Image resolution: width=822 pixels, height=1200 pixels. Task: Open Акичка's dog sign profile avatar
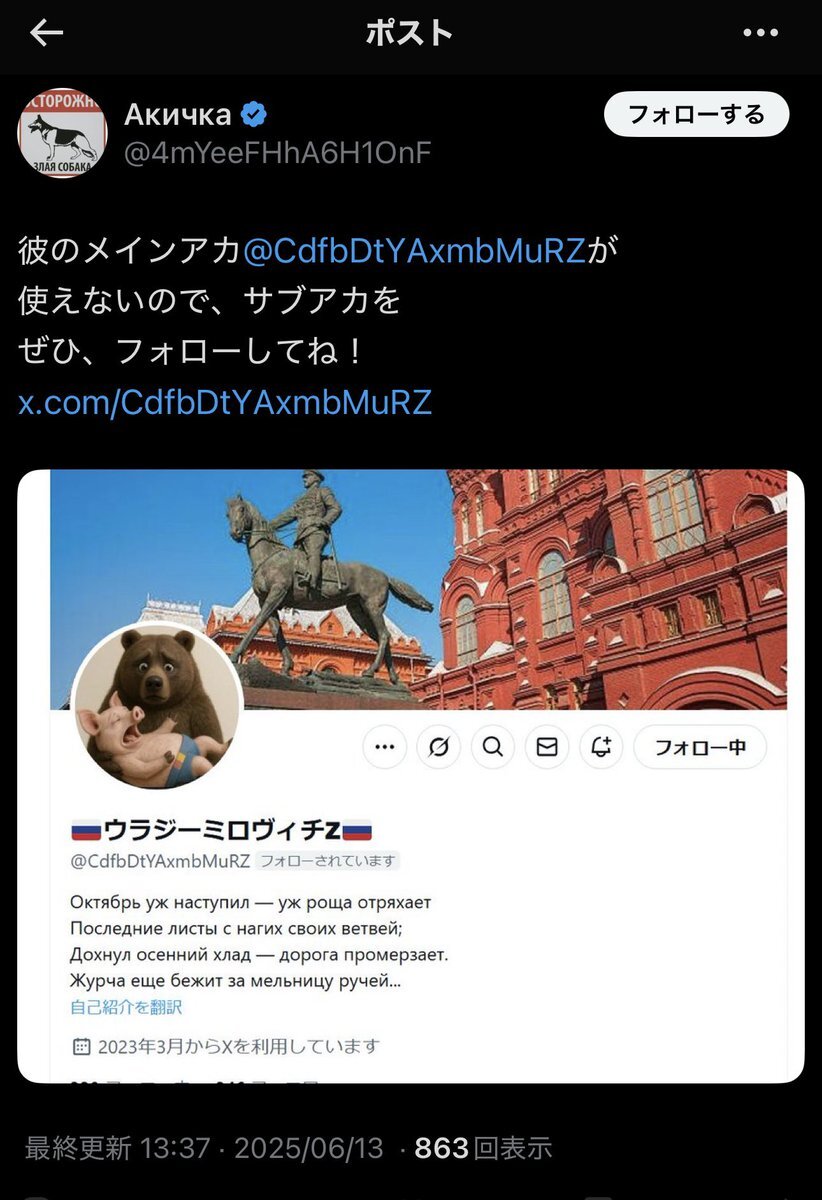pyautogui.click(x=62, y=133)
